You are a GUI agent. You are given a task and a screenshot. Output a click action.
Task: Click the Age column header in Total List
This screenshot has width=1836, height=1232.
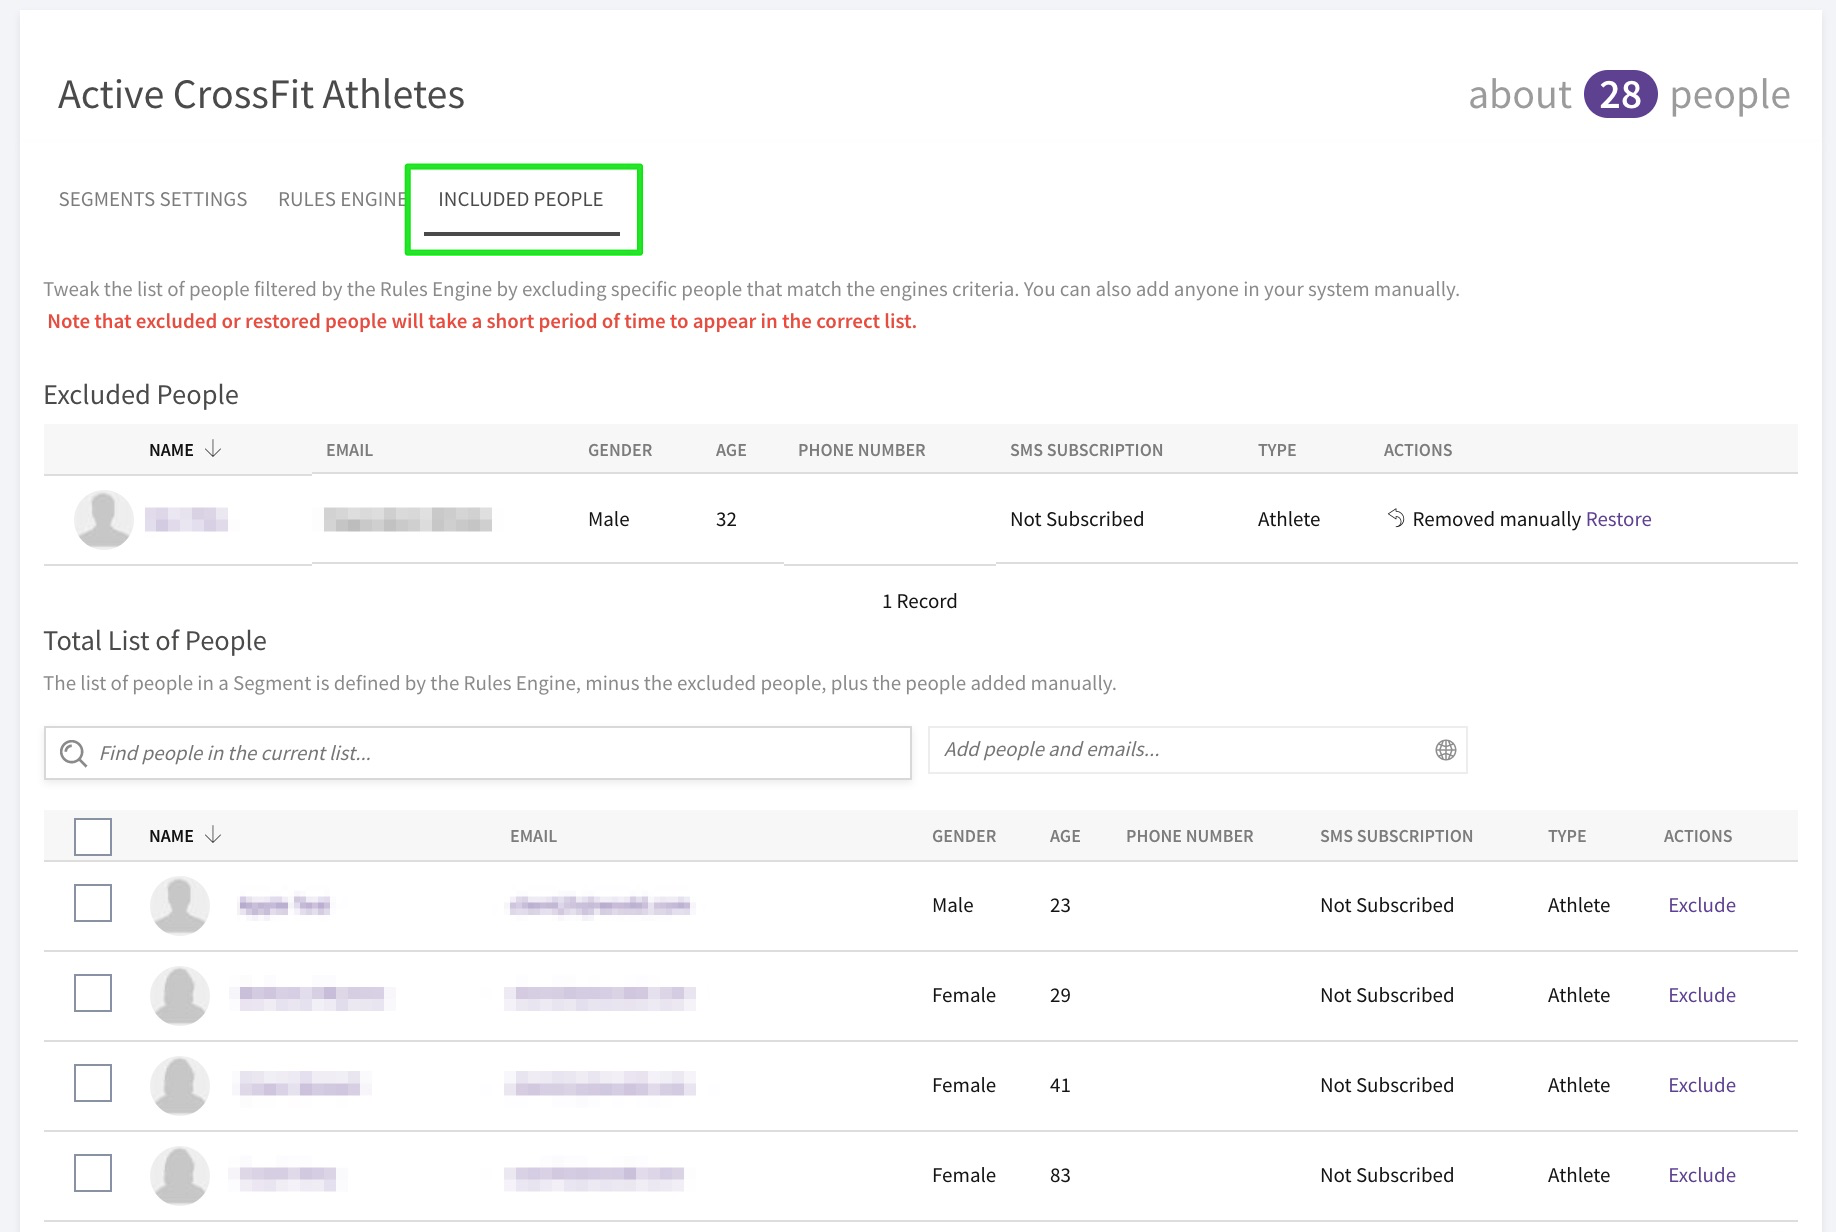click(x=1065, y=836)
